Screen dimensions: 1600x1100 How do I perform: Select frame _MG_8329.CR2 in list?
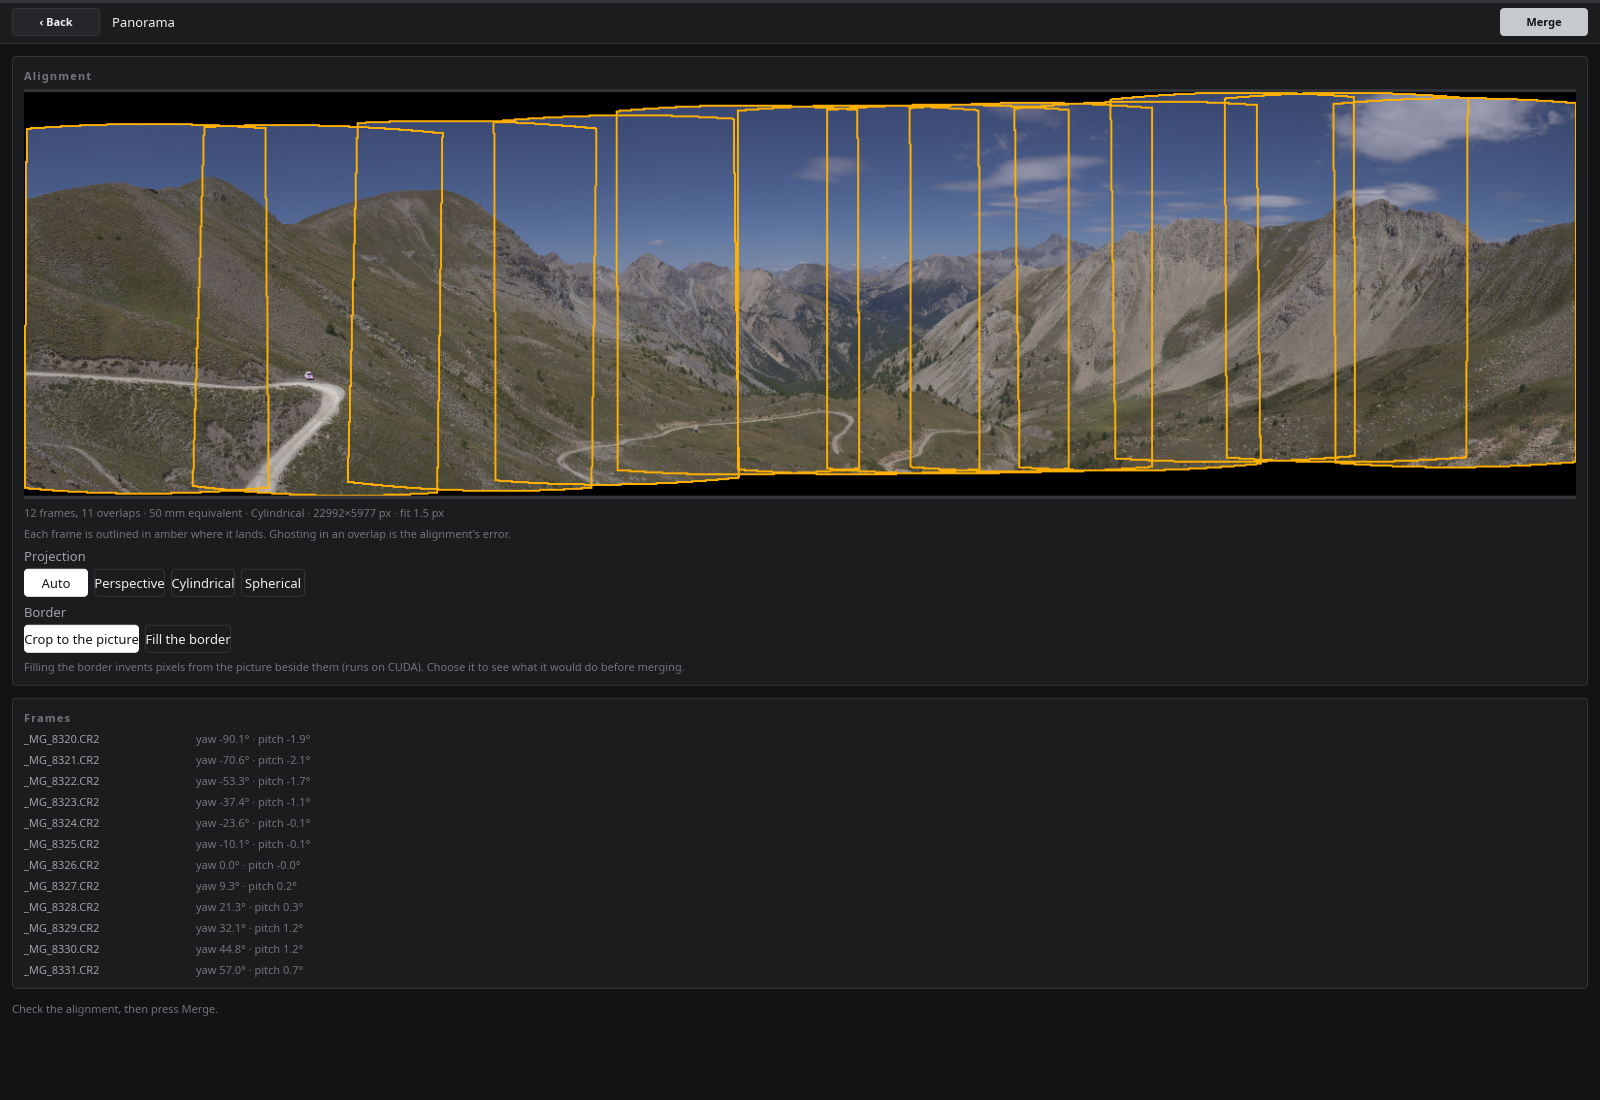pos(800,928)
